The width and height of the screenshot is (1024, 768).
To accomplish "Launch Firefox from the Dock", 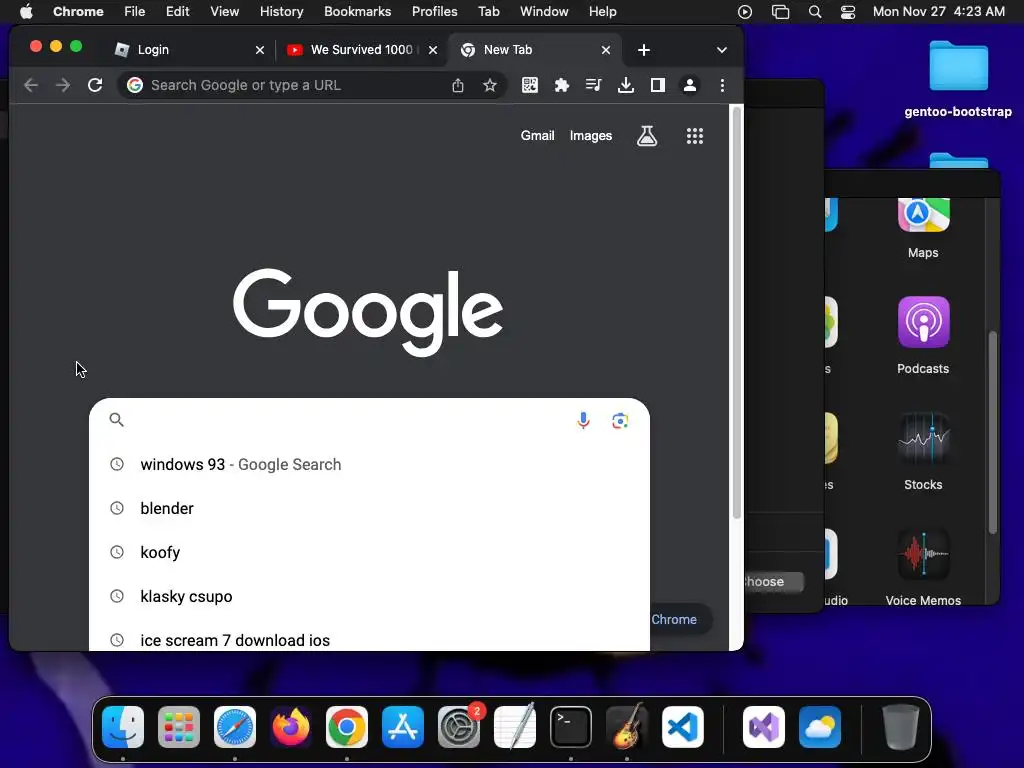I will tap(291, 727).
